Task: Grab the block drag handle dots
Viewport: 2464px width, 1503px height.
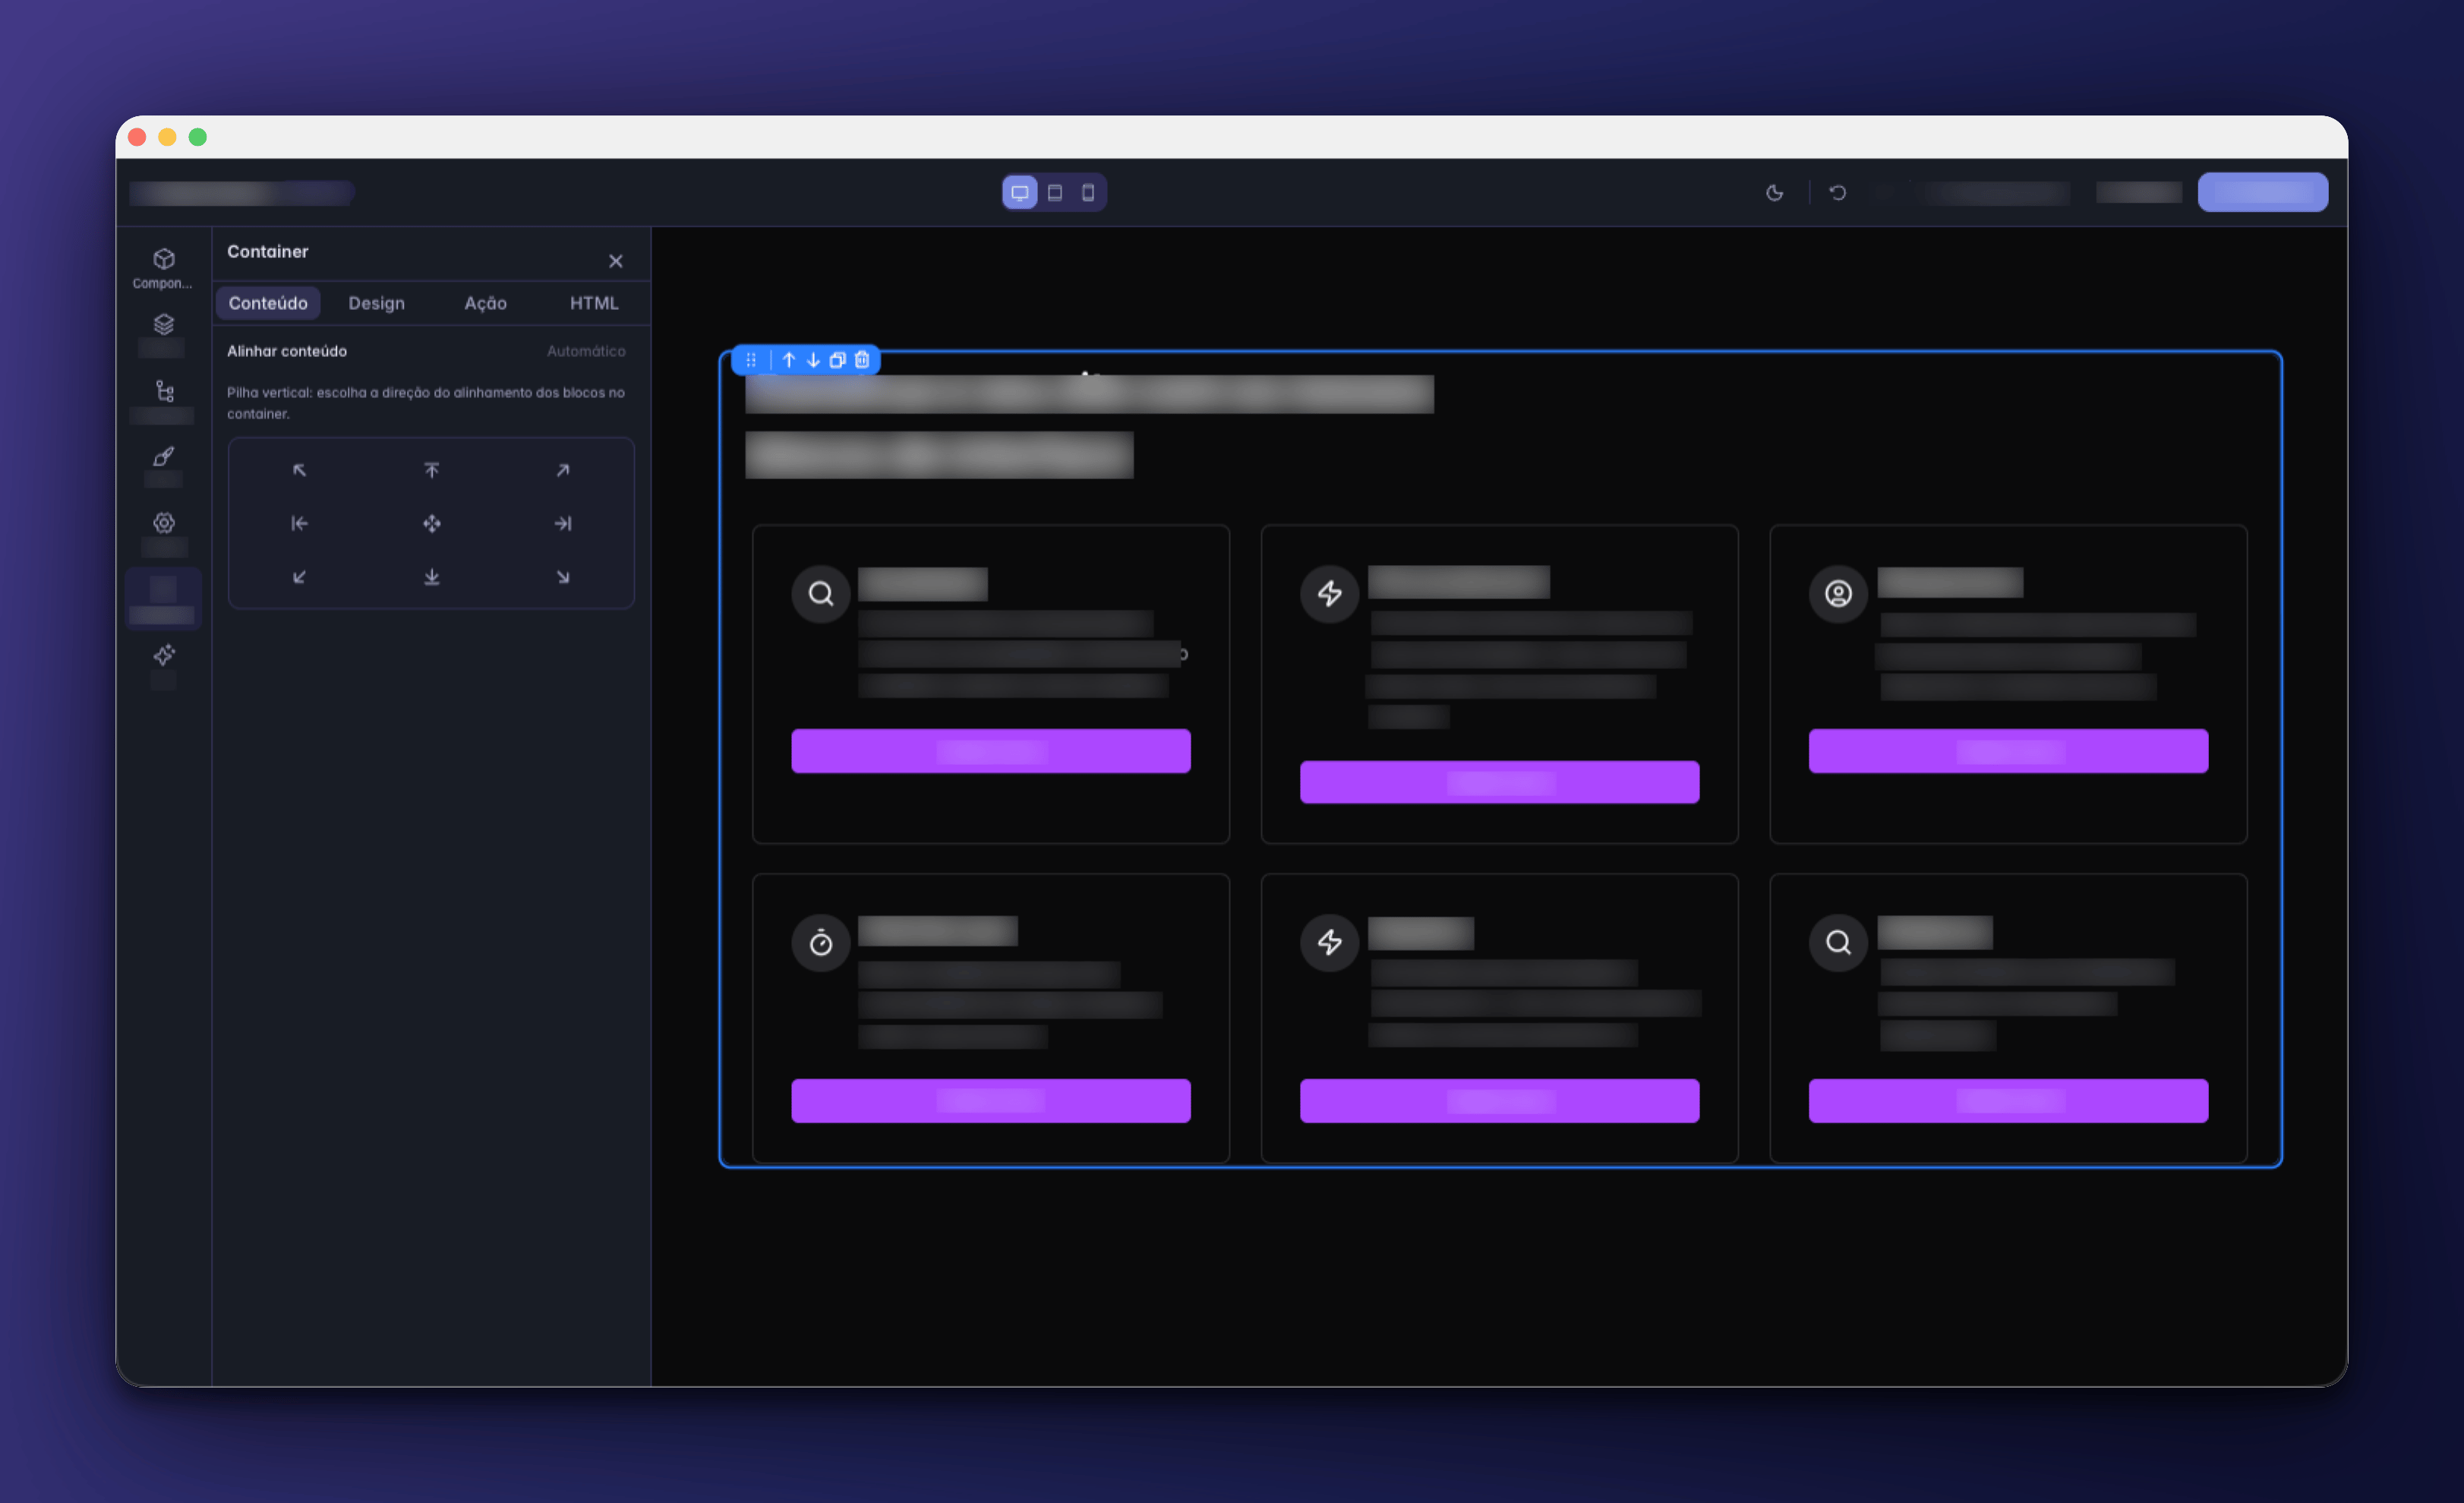Action: click(x=751, y=360)
